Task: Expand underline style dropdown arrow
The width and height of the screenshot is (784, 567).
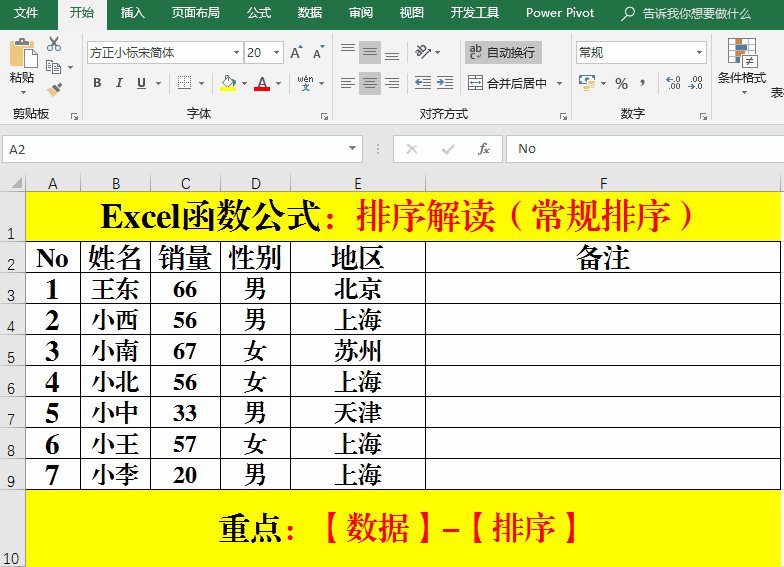Action: click(x=158, y=84)
